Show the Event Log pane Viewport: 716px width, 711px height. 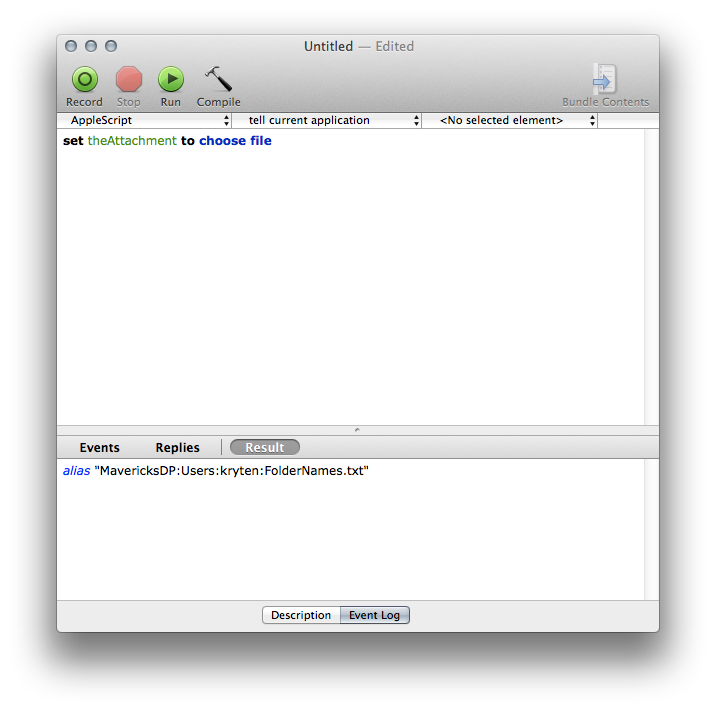[374, 615]
